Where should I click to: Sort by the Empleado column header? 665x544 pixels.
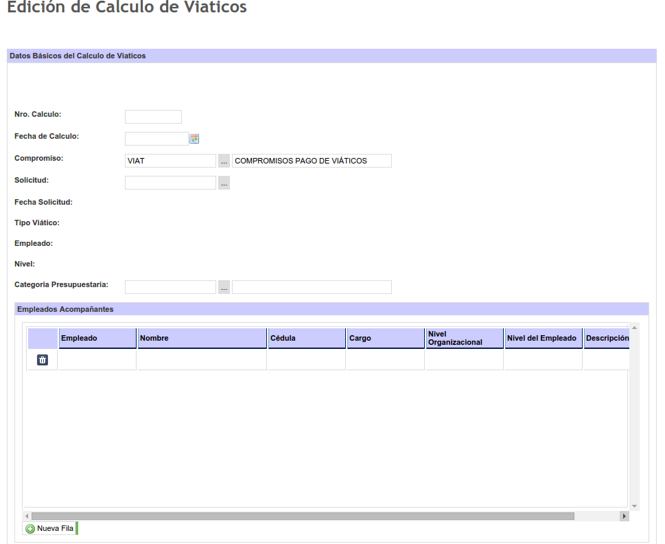(97, 339)
